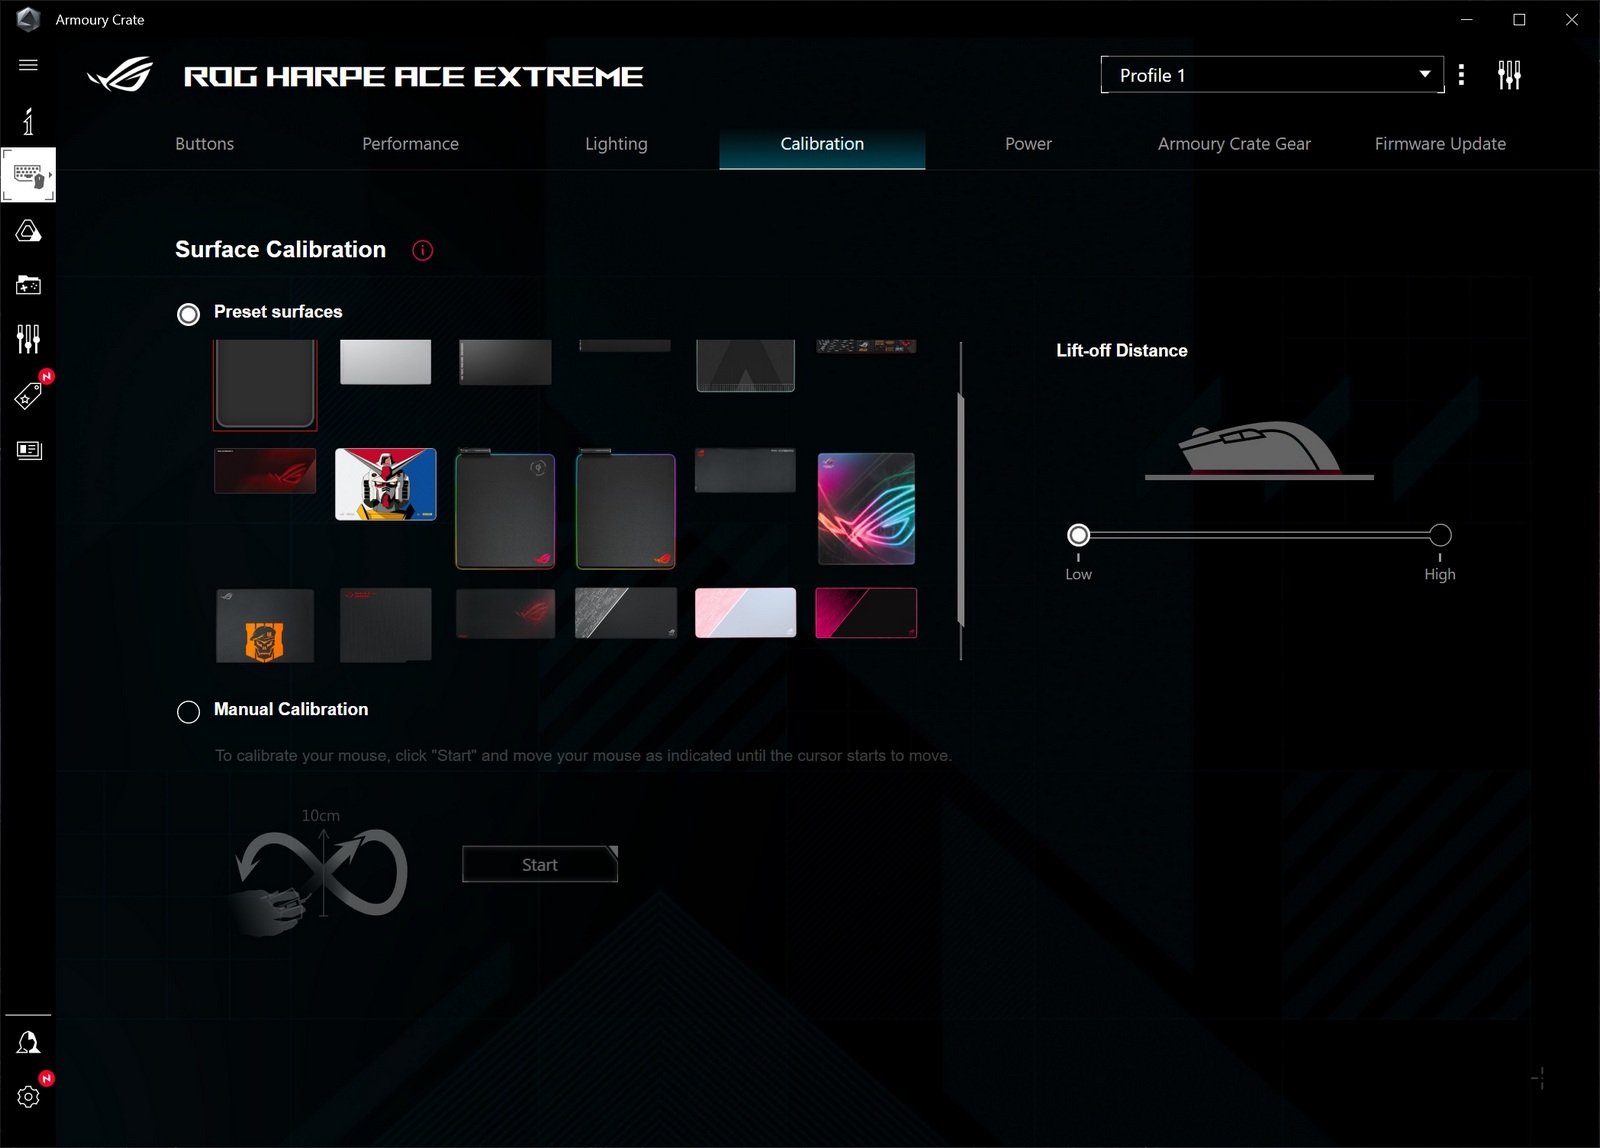
Task: Open the sidebar tuning sliders icon
Action: pyautogui.click(x=28, y=339)
